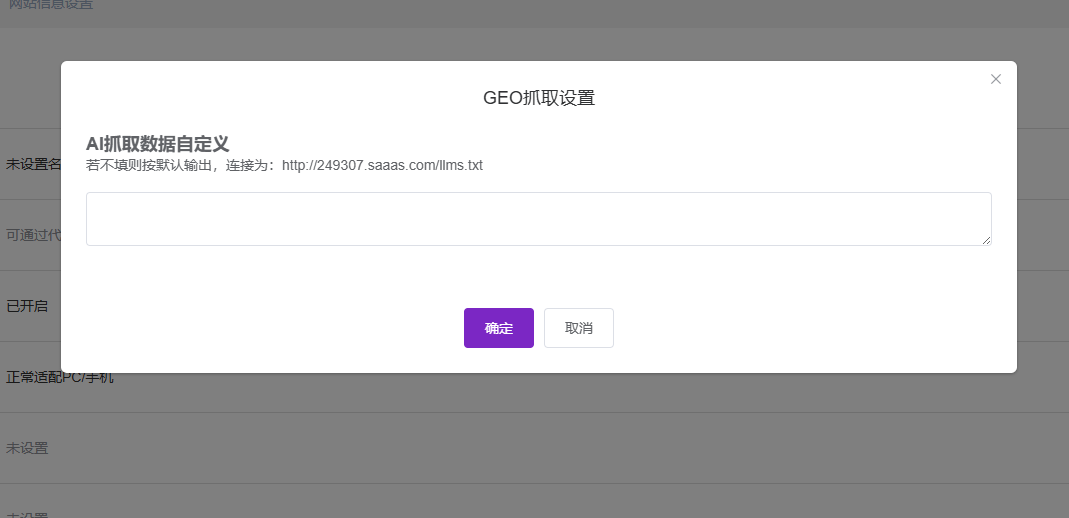Image resolution: width=1069 pixels, height=518 pixels.
Task: Click the blank dialog area right of 取消
Action: tap(800, 328)
